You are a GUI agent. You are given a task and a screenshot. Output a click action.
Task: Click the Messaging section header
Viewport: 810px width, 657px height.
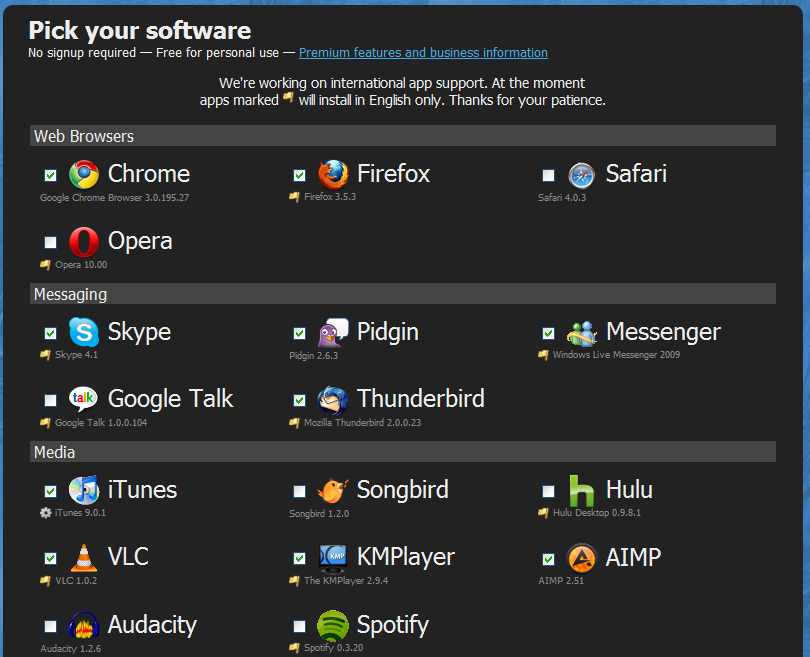403,294
